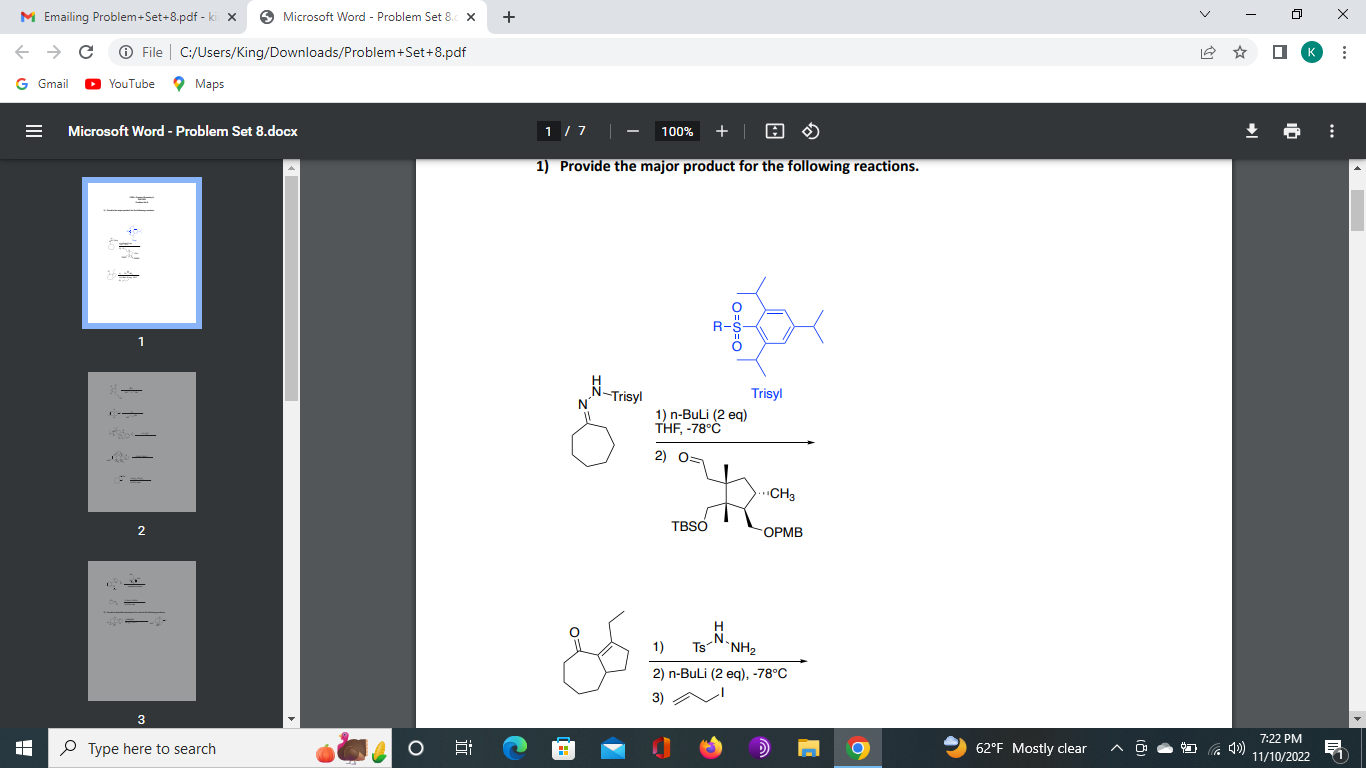
Task: Open Firefox from the taskbar
Action: 710,748
